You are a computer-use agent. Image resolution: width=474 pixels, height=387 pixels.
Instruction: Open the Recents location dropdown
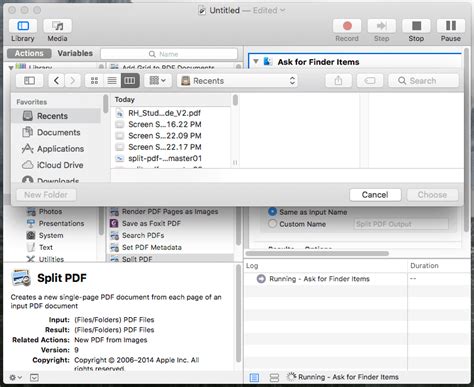pyautogui.click(x=237, y=81)
